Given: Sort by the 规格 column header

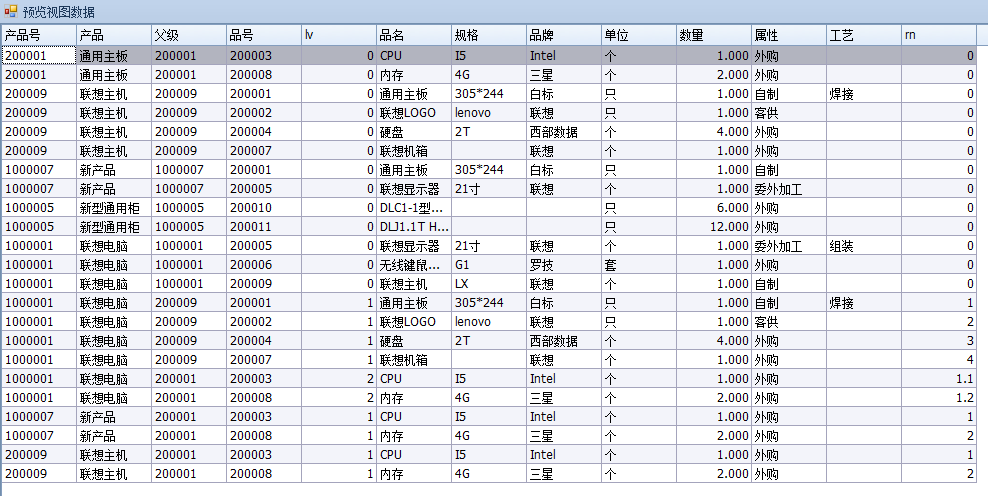Looking at the screenshot, I should click(x=489, y=35).
